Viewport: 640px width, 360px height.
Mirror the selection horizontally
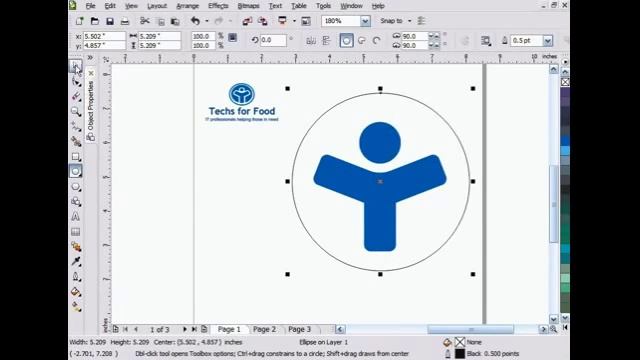pyautogui.click(x=311, y=40)
